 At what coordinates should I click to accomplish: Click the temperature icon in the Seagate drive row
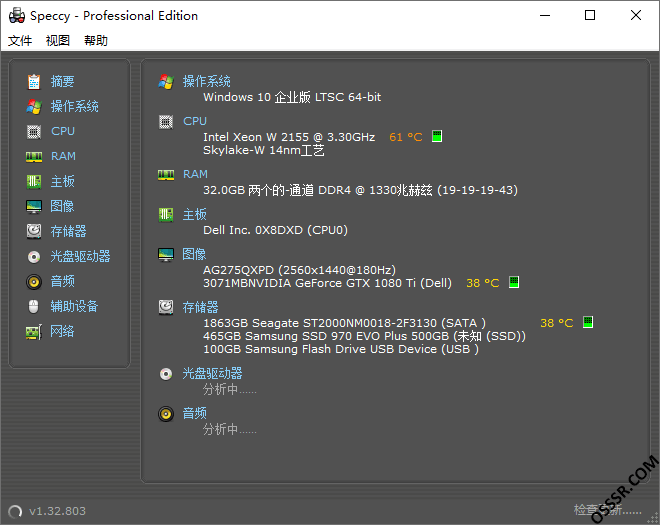click(x=588, y=322)
